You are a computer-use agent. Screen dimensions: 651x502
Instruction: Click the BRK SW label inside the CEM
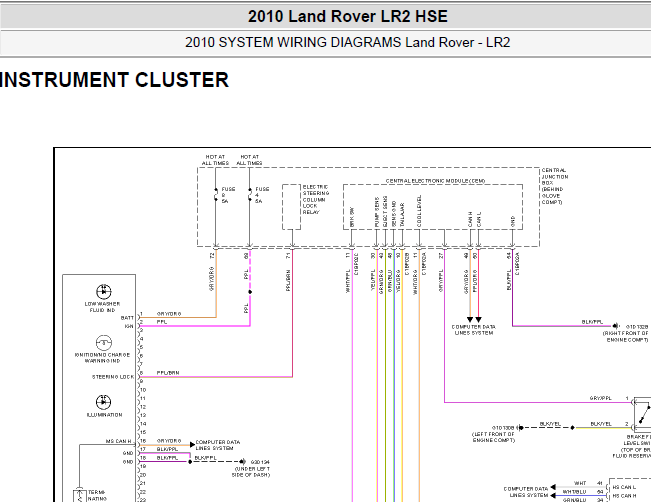(352, 217)
